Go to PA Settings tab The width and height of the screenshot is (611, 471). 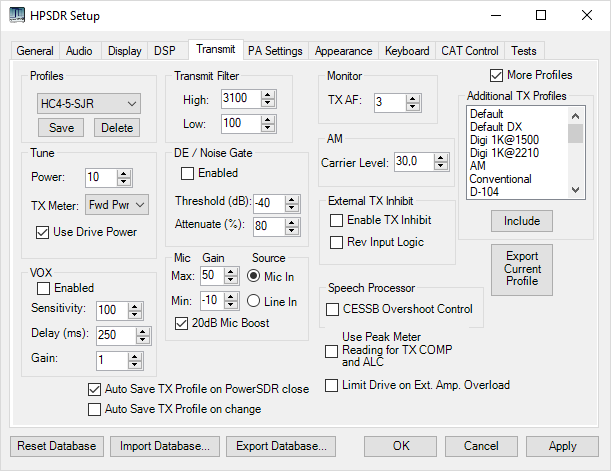coord(275,51)
